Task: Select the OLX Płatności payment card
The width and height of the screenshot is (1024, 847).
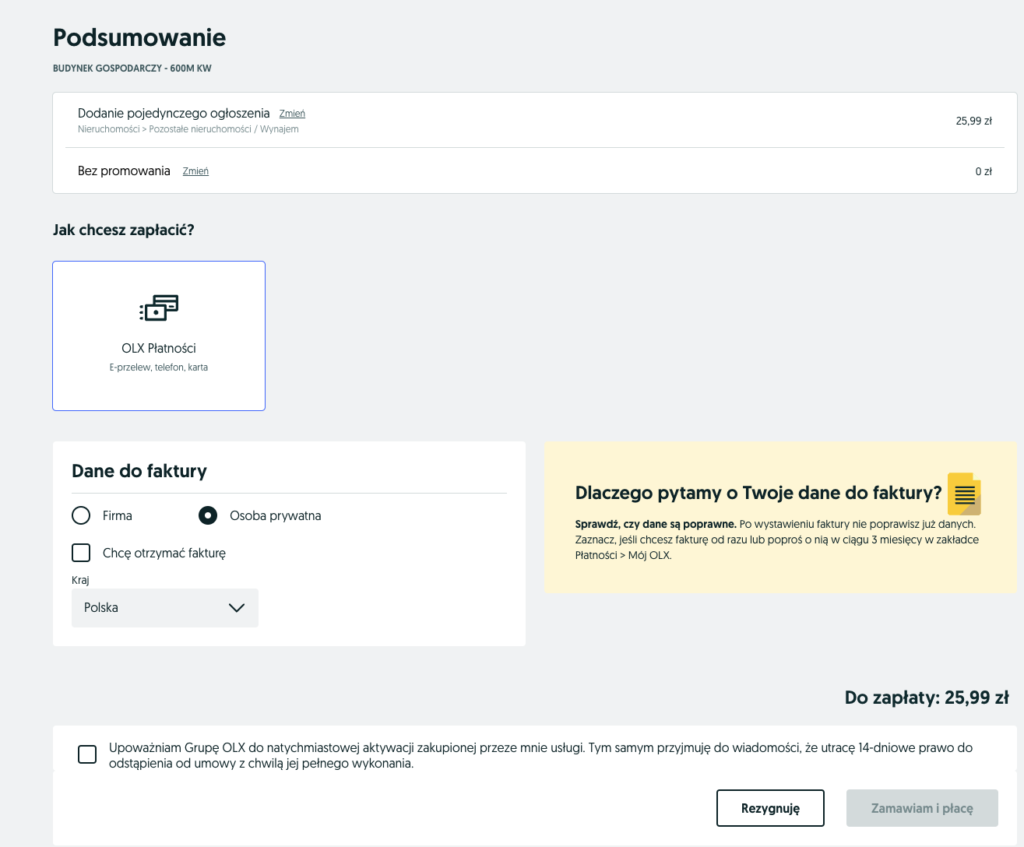Action: [159, 336]
